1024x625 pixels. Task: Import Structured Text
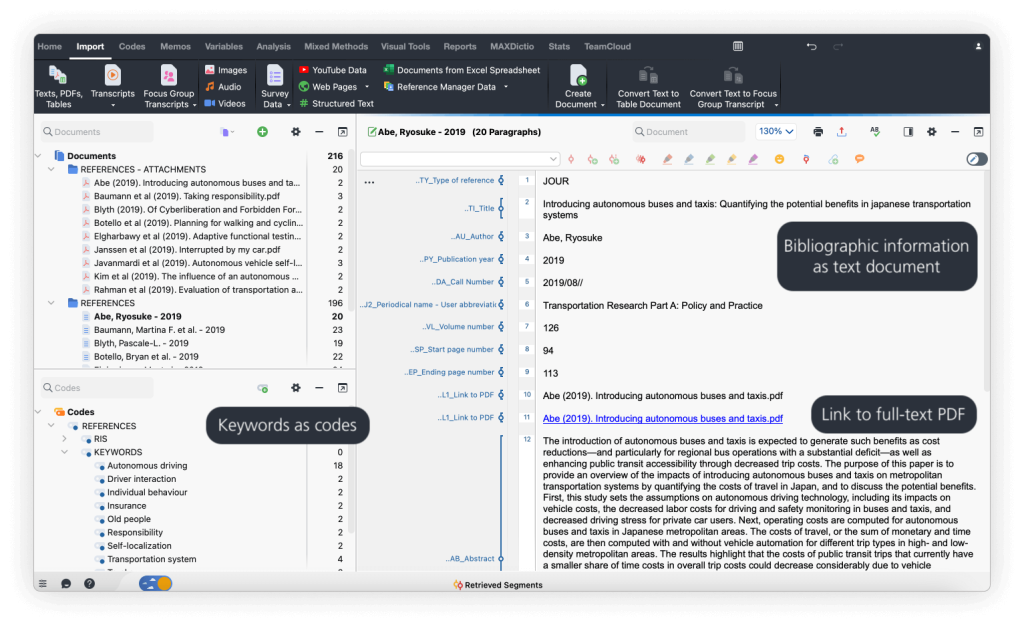coord(336,103)
